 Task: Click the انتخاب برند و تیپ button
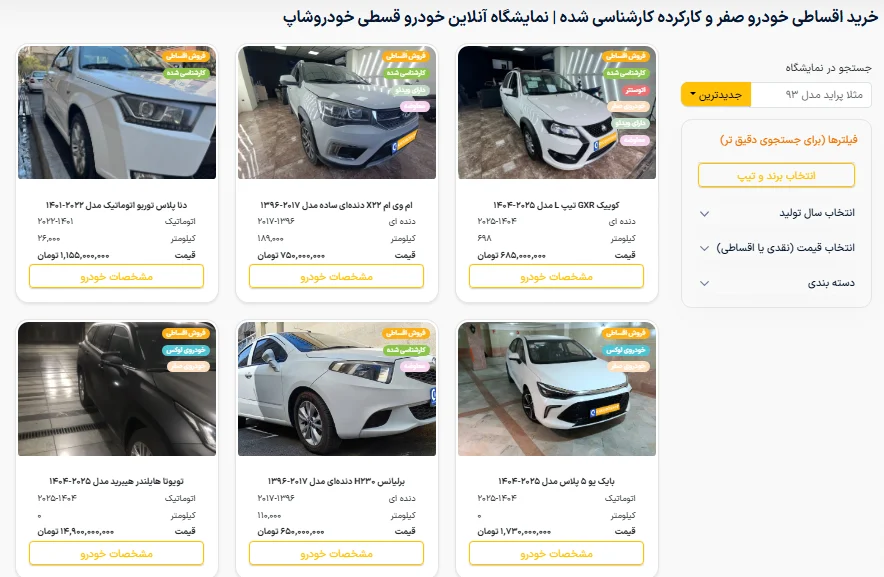776,175
